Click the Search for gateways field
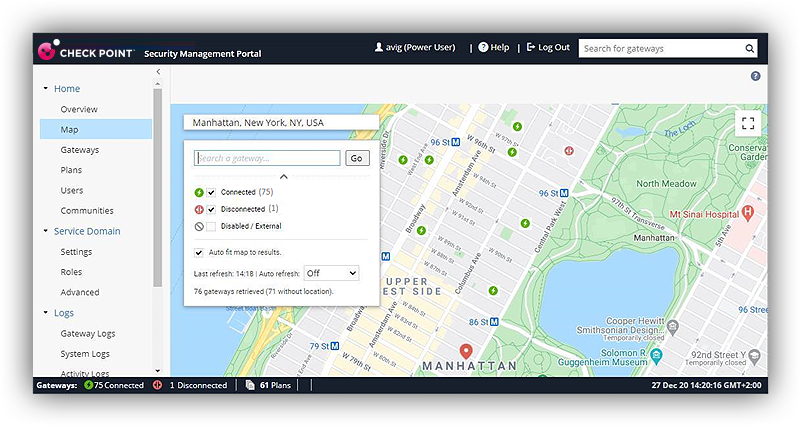The height and width of the screenshot is (426, 800). pos(662,48)
